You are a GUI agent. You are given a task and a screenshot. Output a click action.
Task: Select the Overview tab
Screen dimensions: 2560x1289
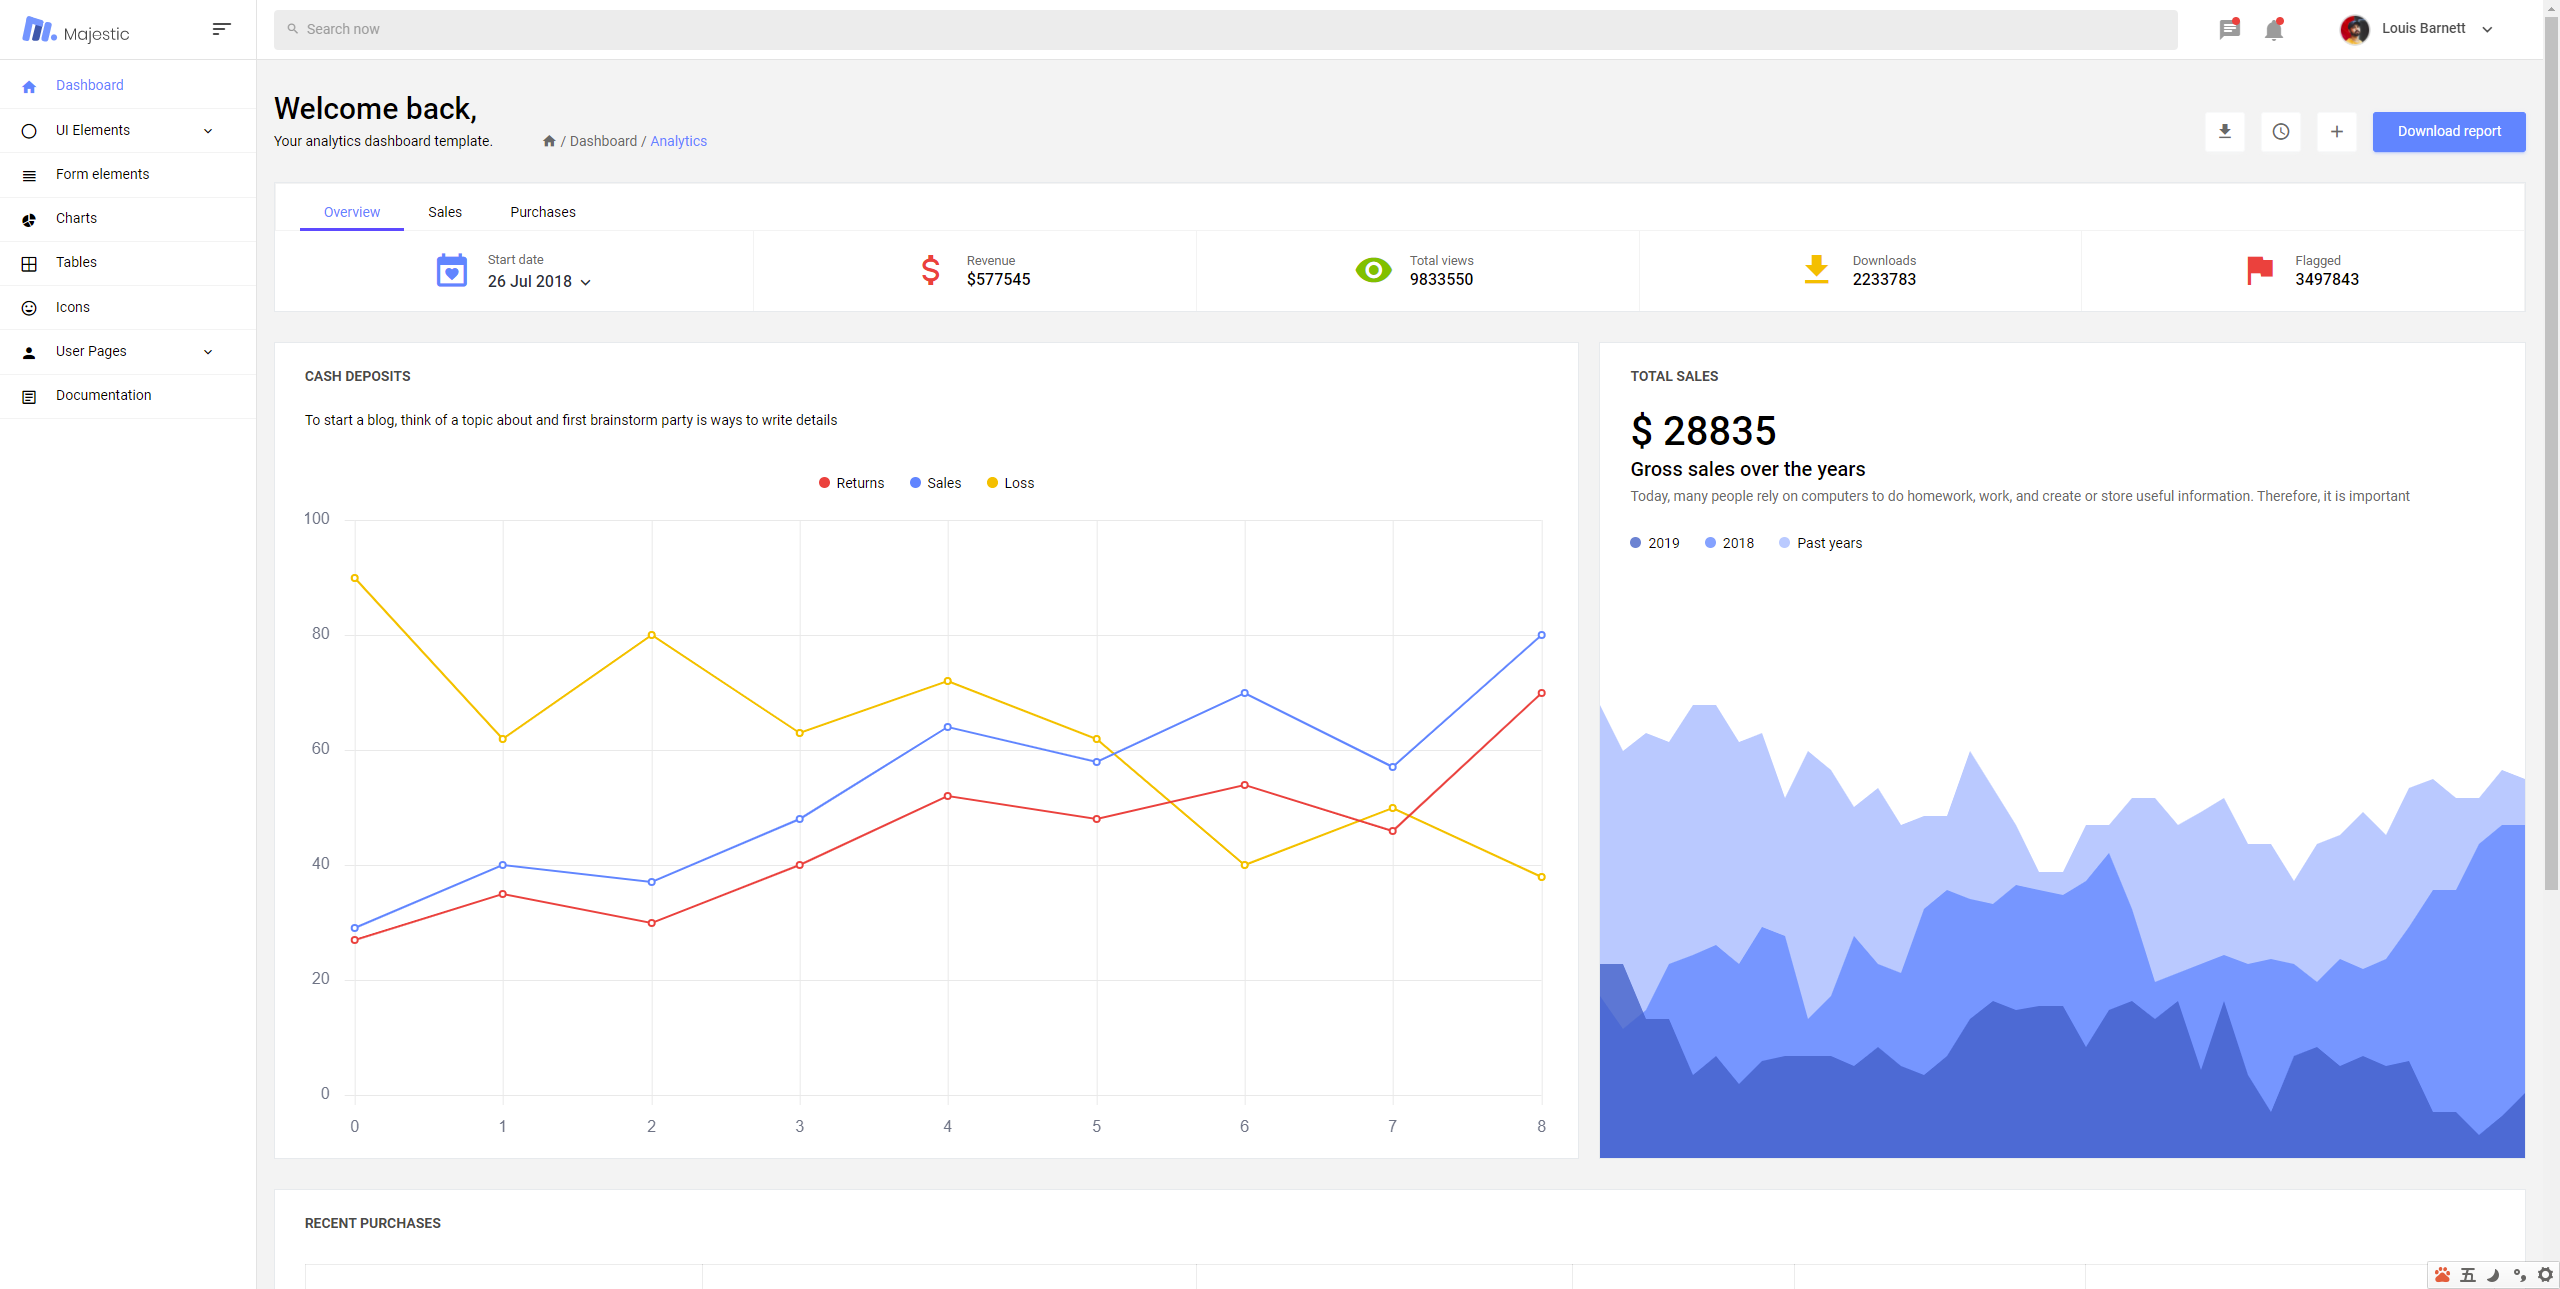(352, 210)
